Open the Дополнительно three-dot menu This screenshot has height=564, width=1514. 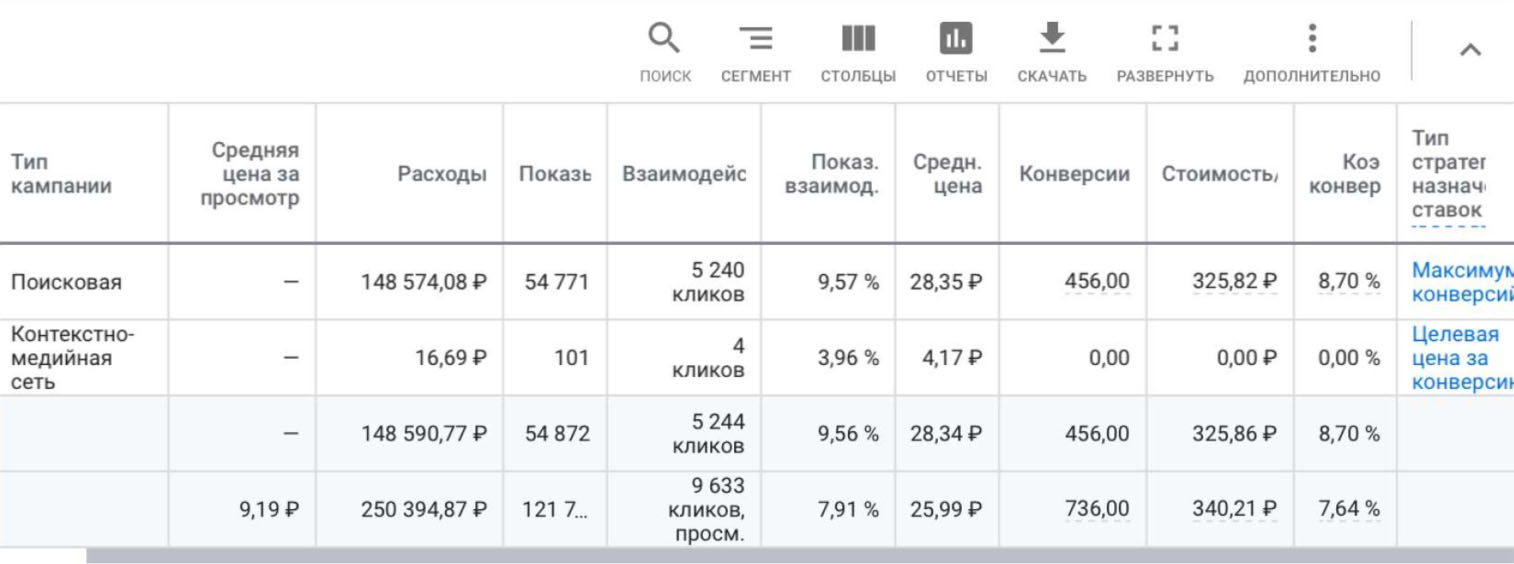(1312, 39)
